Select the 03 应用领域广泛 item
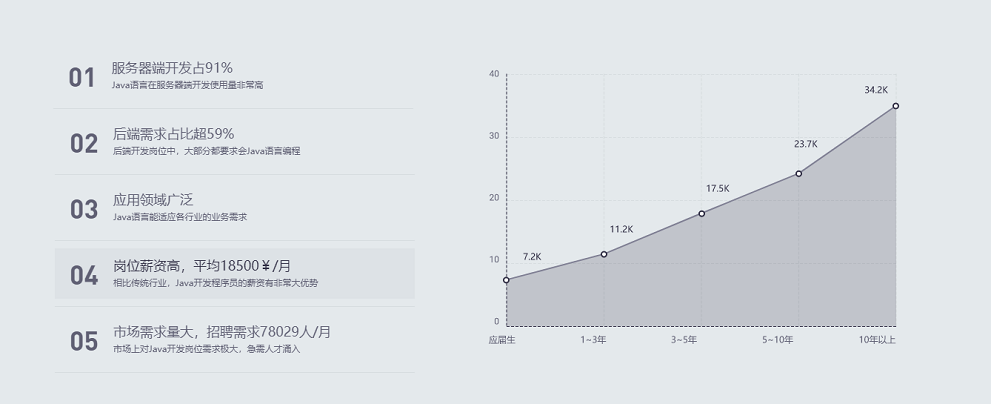This screenshot has width=991, height=404. [234, 208]
